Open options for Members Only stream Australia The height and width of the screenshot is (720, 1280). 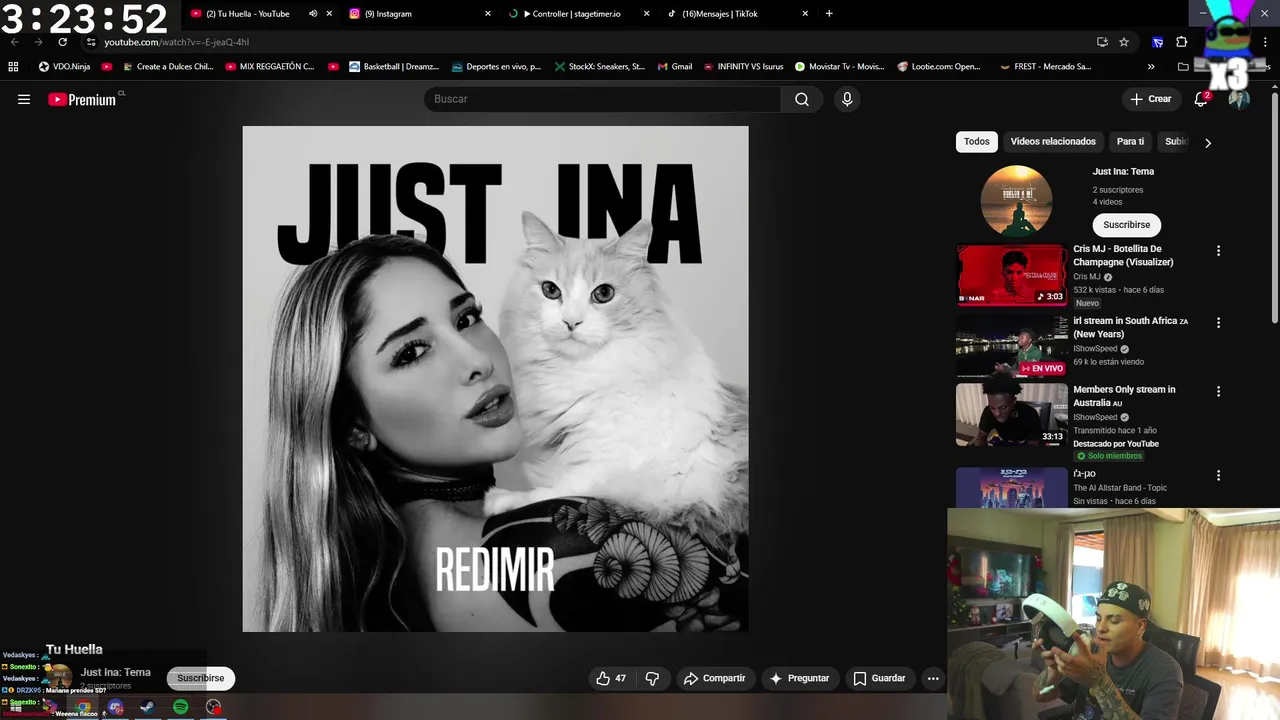[x=1218, y=392]
